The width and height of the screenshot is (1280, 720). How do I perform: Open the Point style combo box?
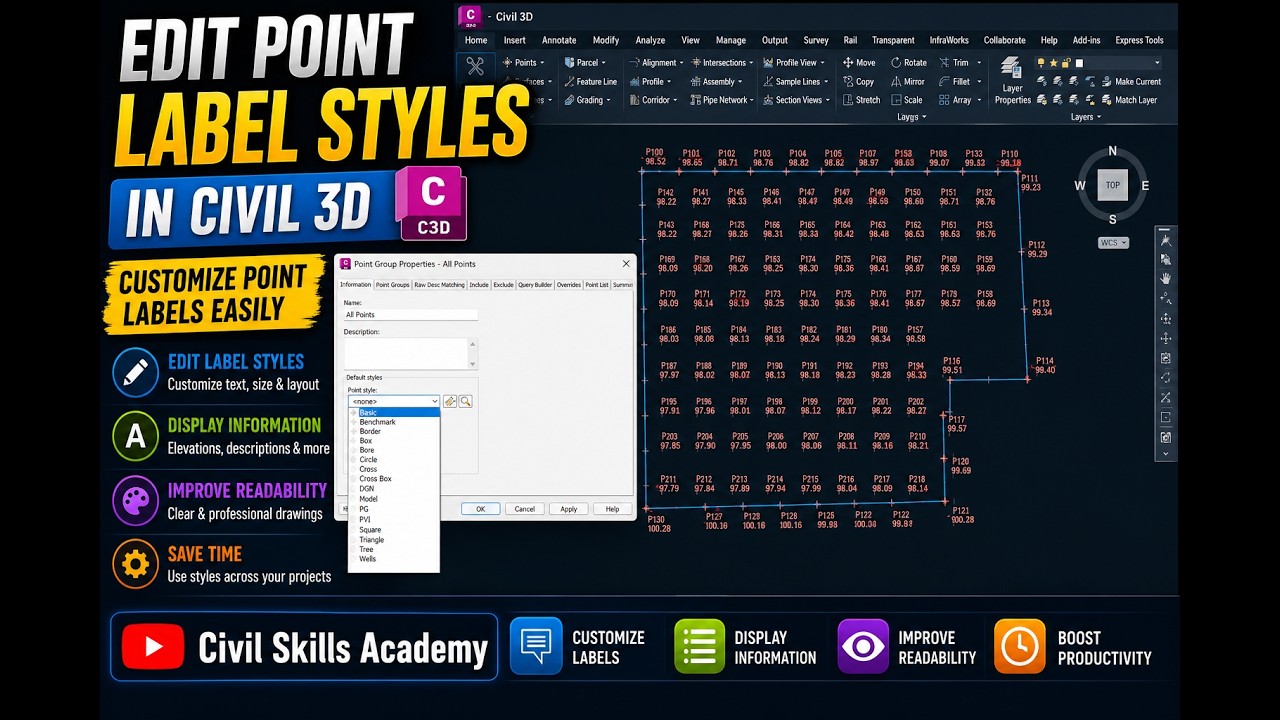tap(394, 401)
